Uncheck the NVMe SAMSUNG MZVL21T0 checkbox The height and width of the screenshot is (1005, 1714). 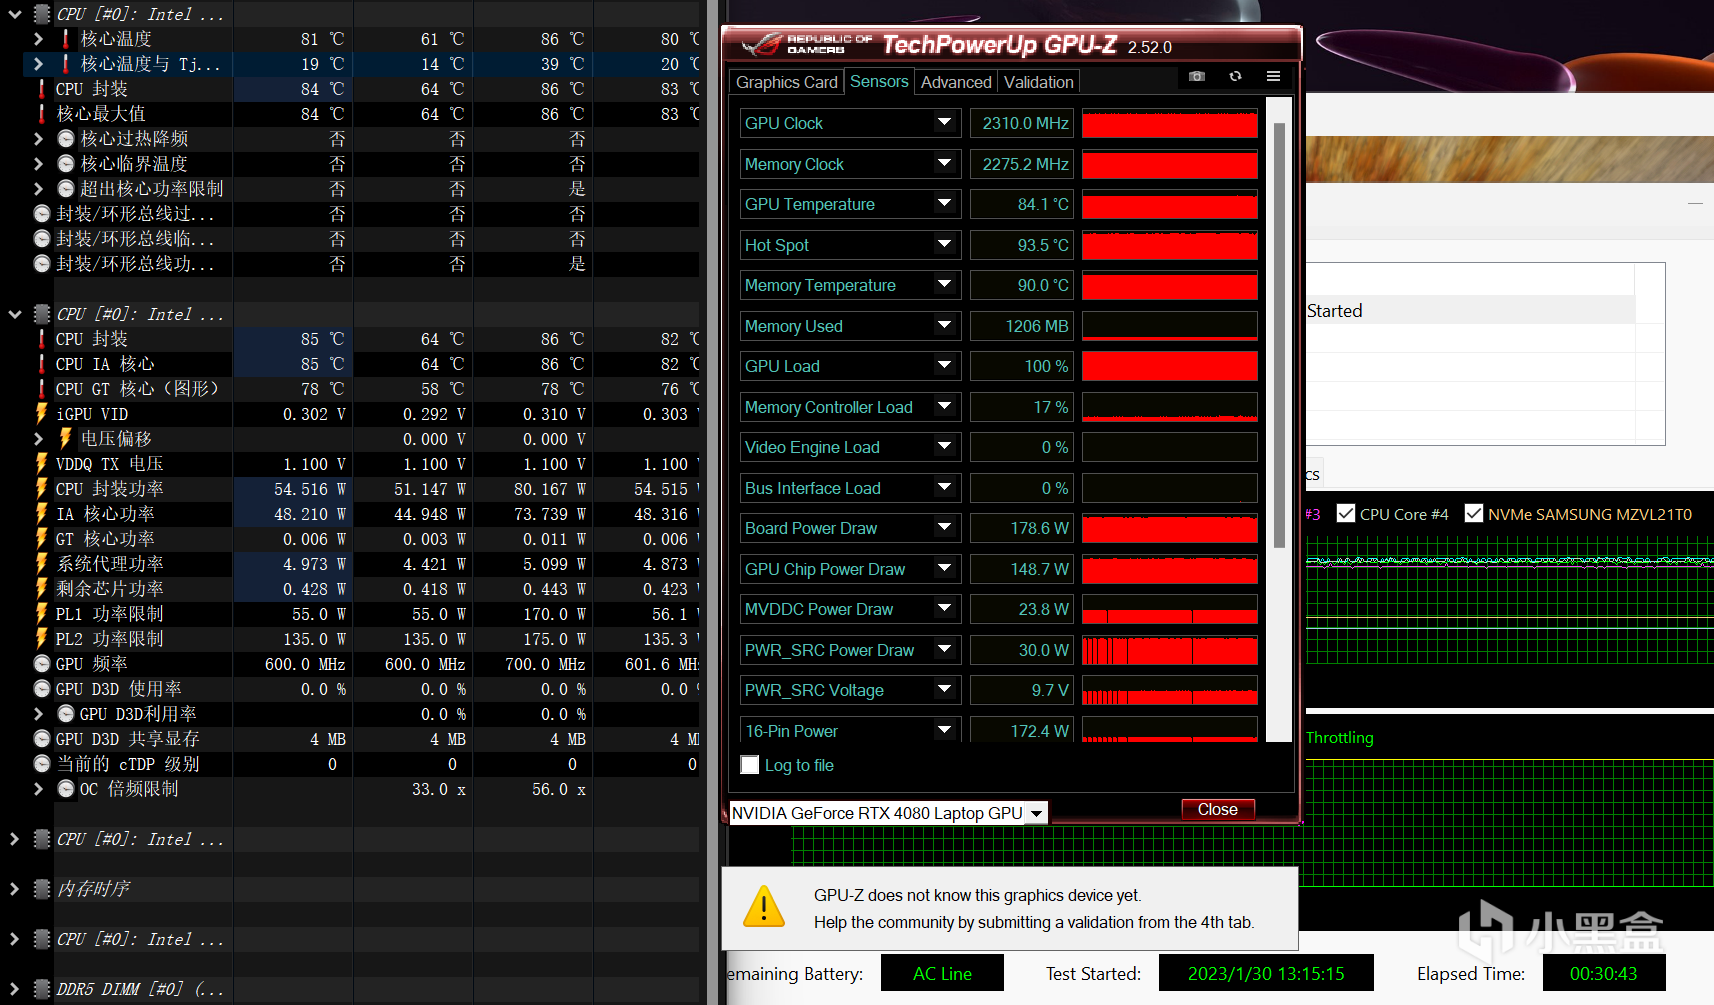[x=1474, y=514]
